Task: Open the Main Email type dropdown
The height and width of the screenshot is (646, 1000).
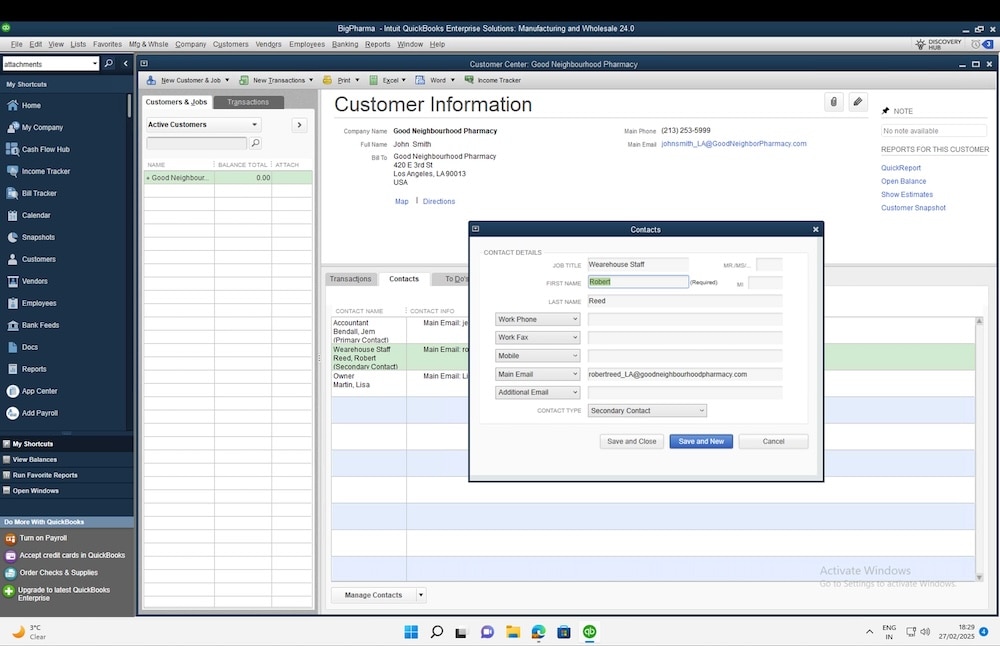Action: pyautogui.click(x=538, y=374)
